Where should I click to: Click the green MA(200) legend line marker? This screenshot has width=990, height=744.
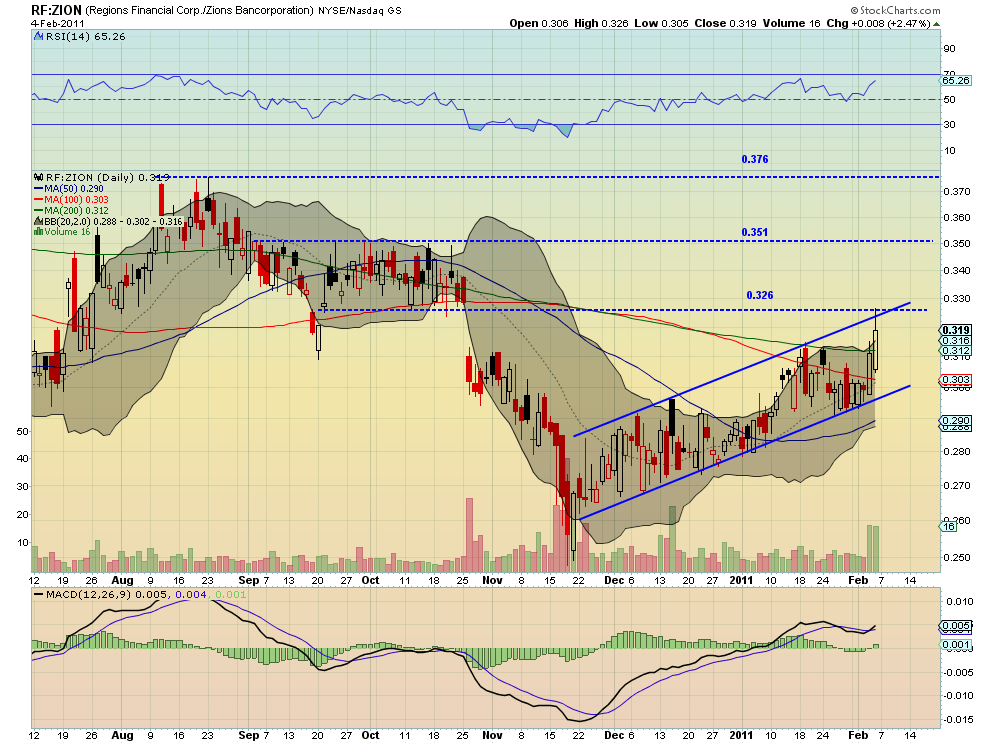pyautogui.click(x=39, y=210)
